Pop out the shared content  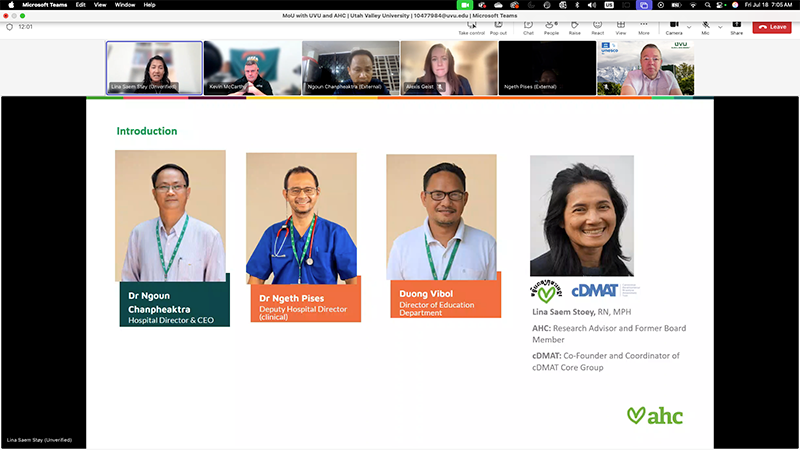click(496, 25)
